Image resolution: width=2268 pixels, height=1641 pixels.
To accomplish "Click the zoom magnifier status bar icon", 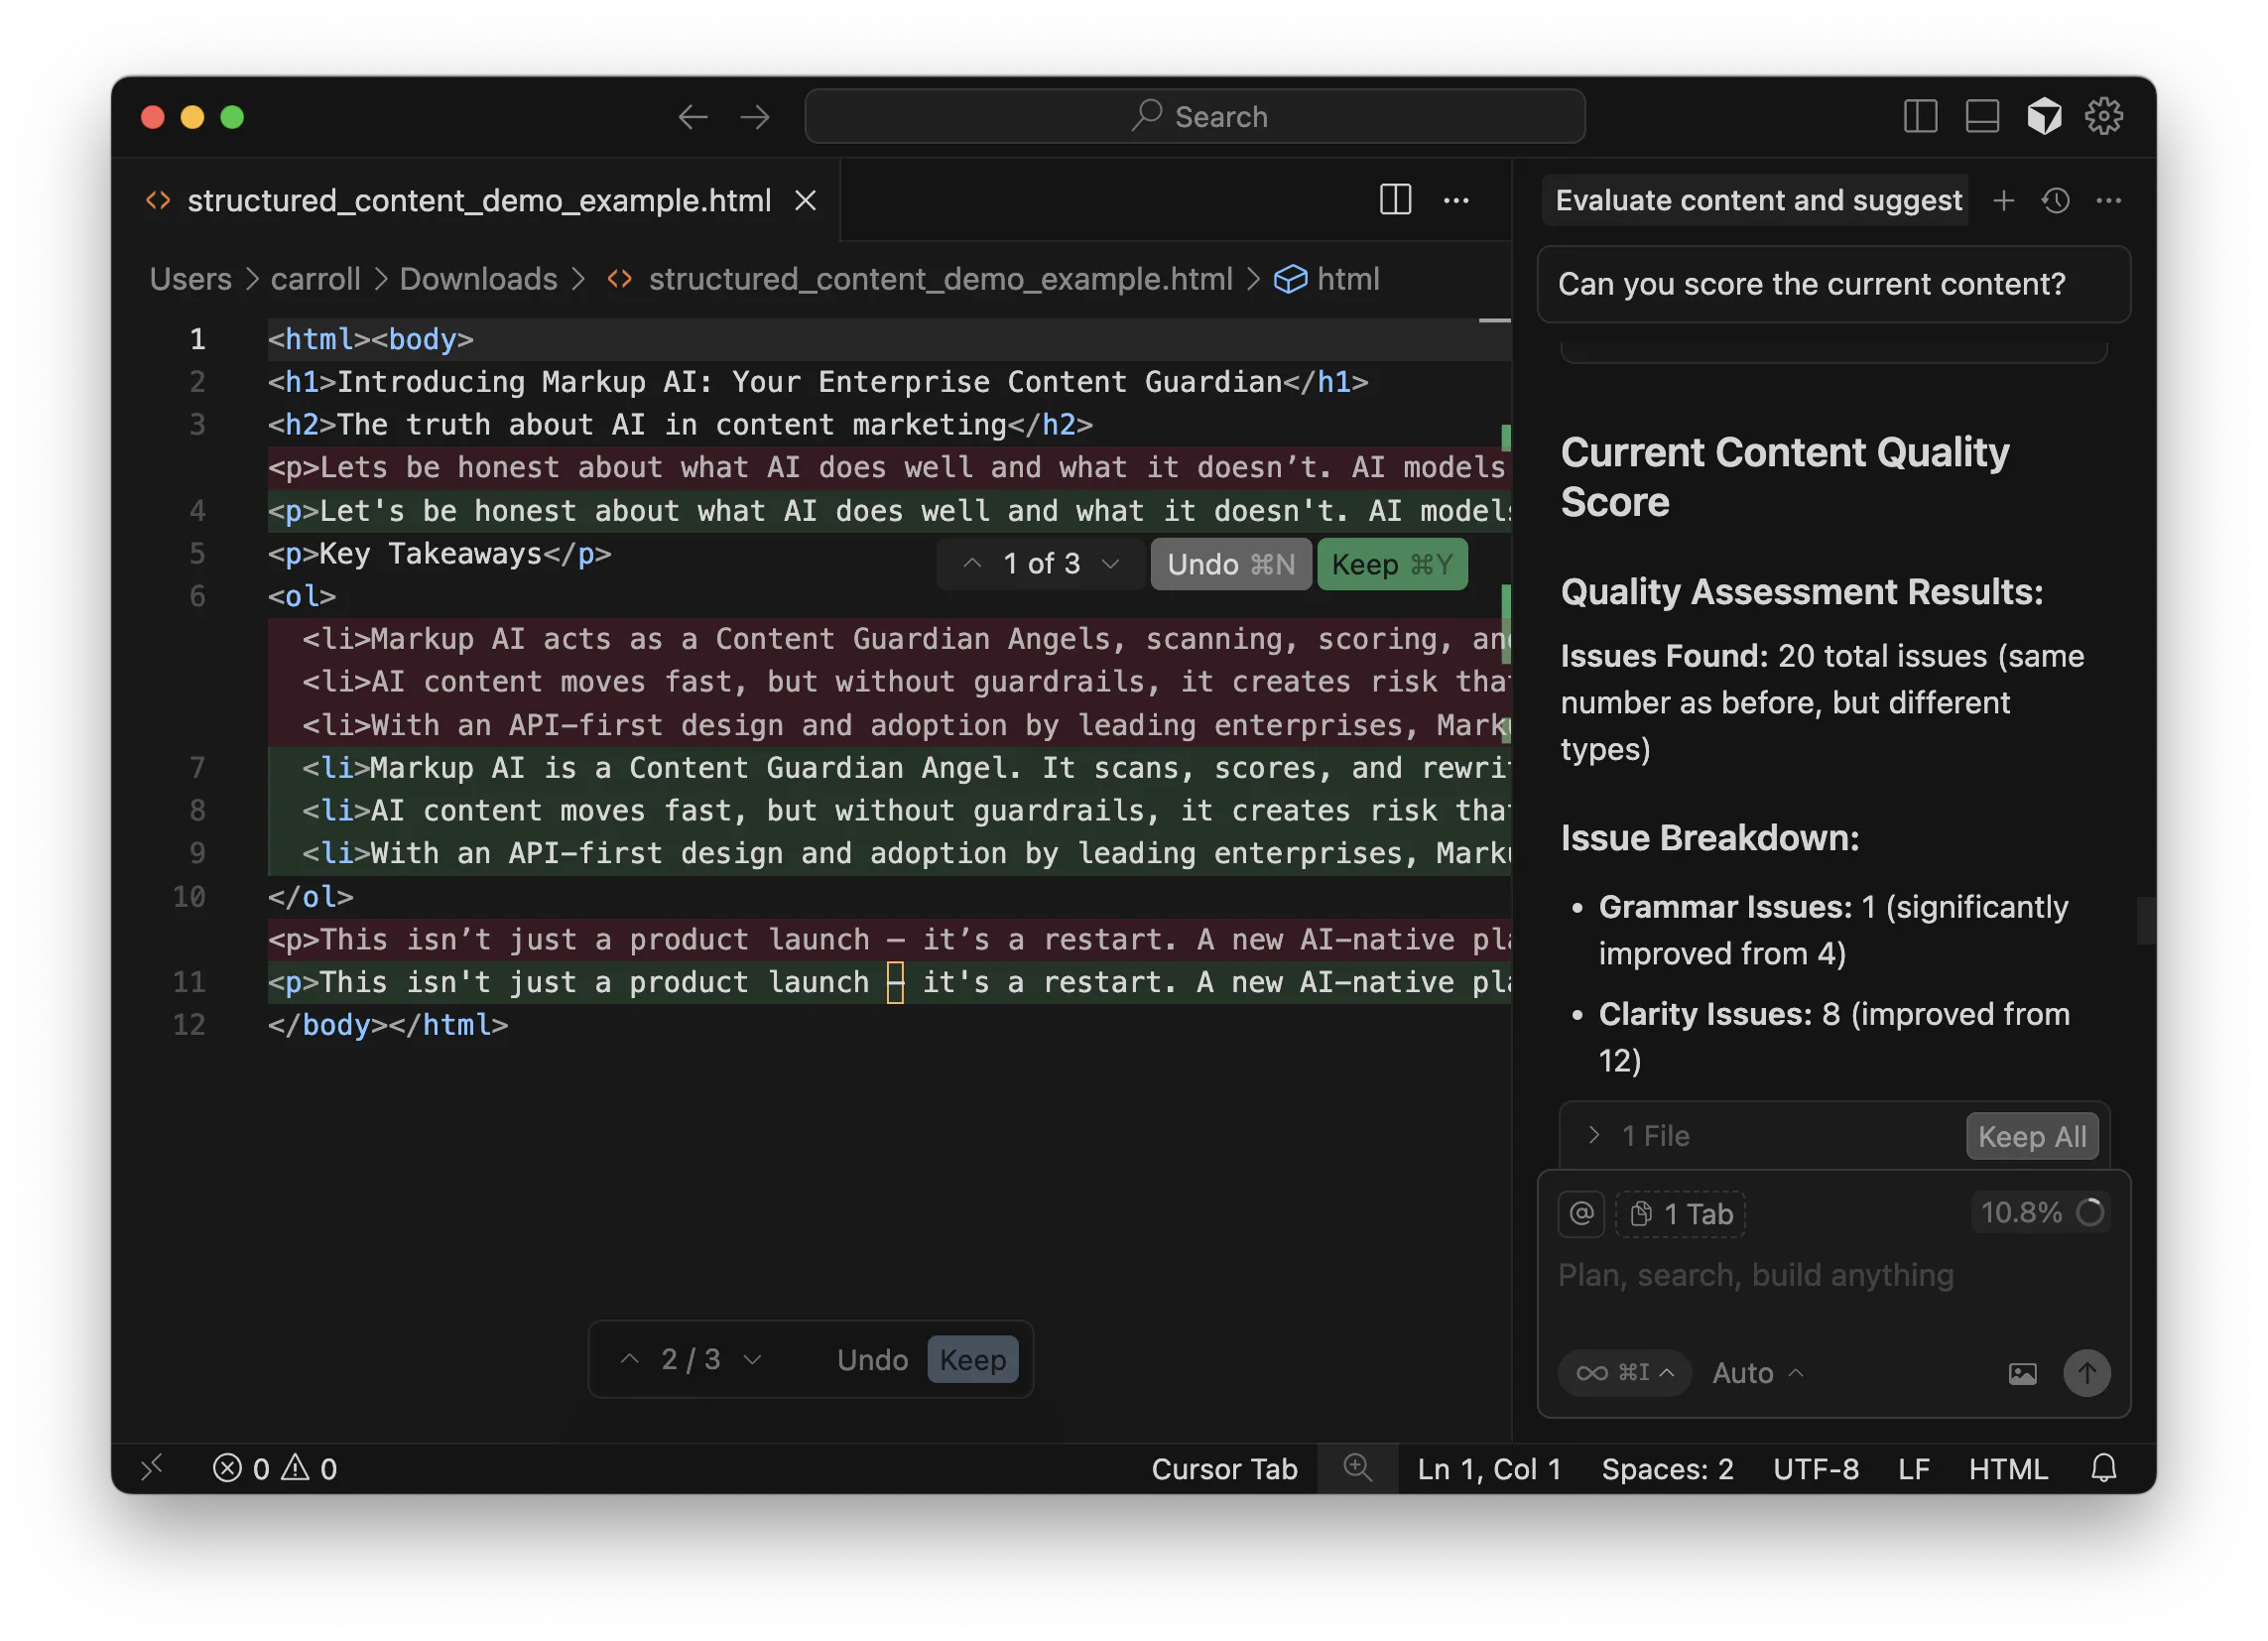I will [x=1357, y=1468].
